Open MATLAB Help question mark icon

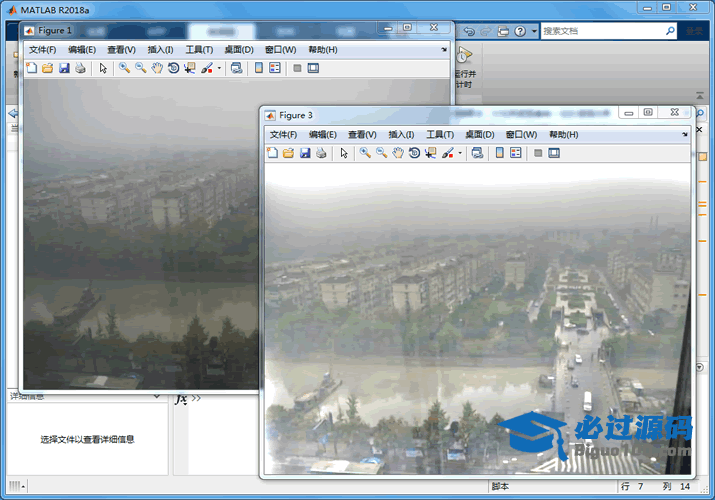[520, 31]
